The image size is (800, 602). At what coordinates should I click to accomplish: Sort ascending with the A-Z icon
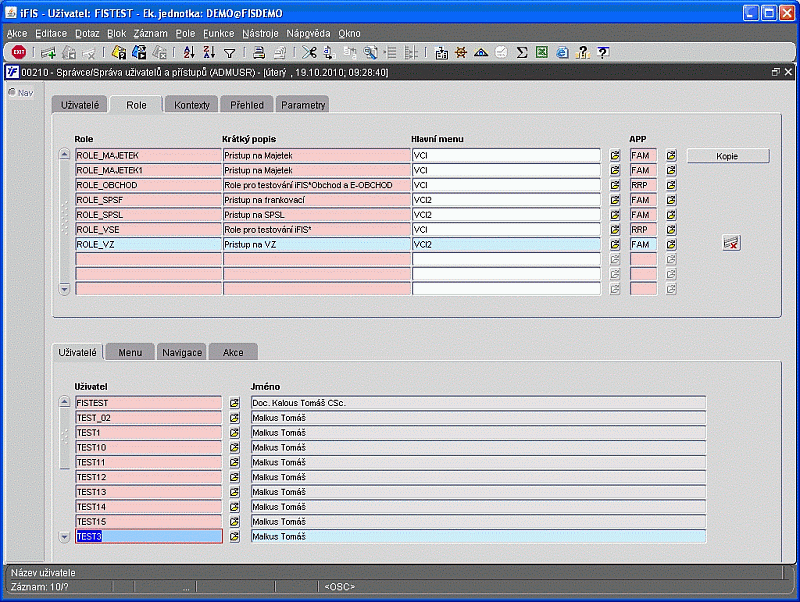tap(189, 52)
